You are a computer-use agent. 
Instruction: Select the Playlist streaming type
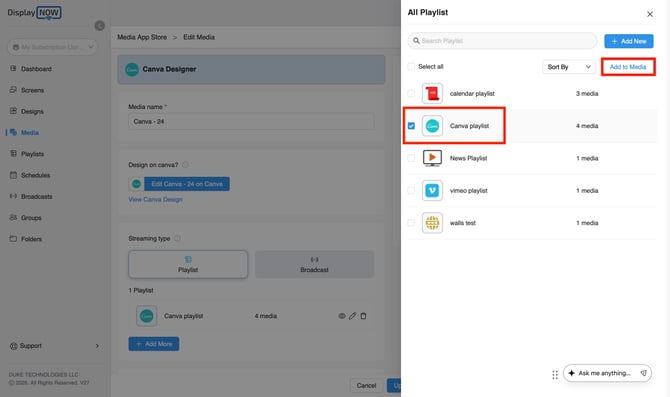coord(188,265)
